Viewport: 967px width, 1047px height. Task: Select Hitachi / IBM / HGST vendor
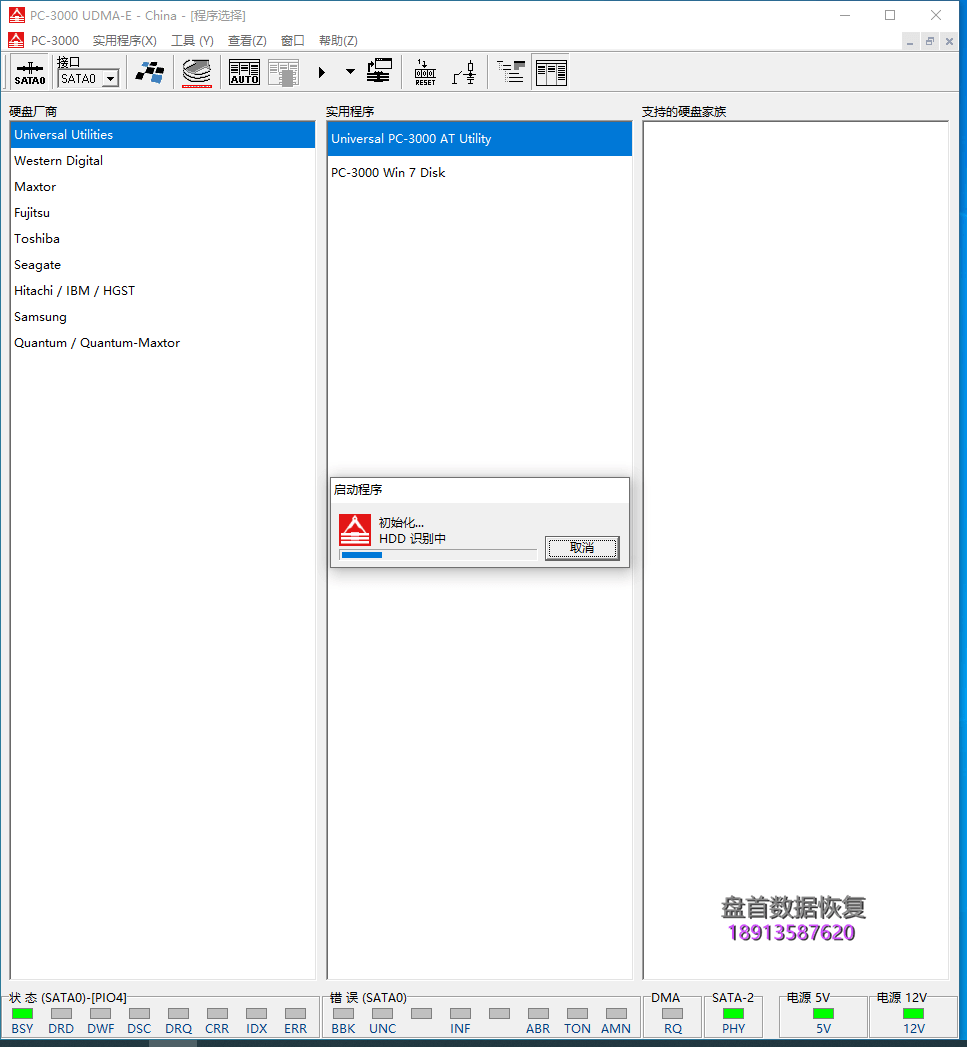tap(162, 291)
